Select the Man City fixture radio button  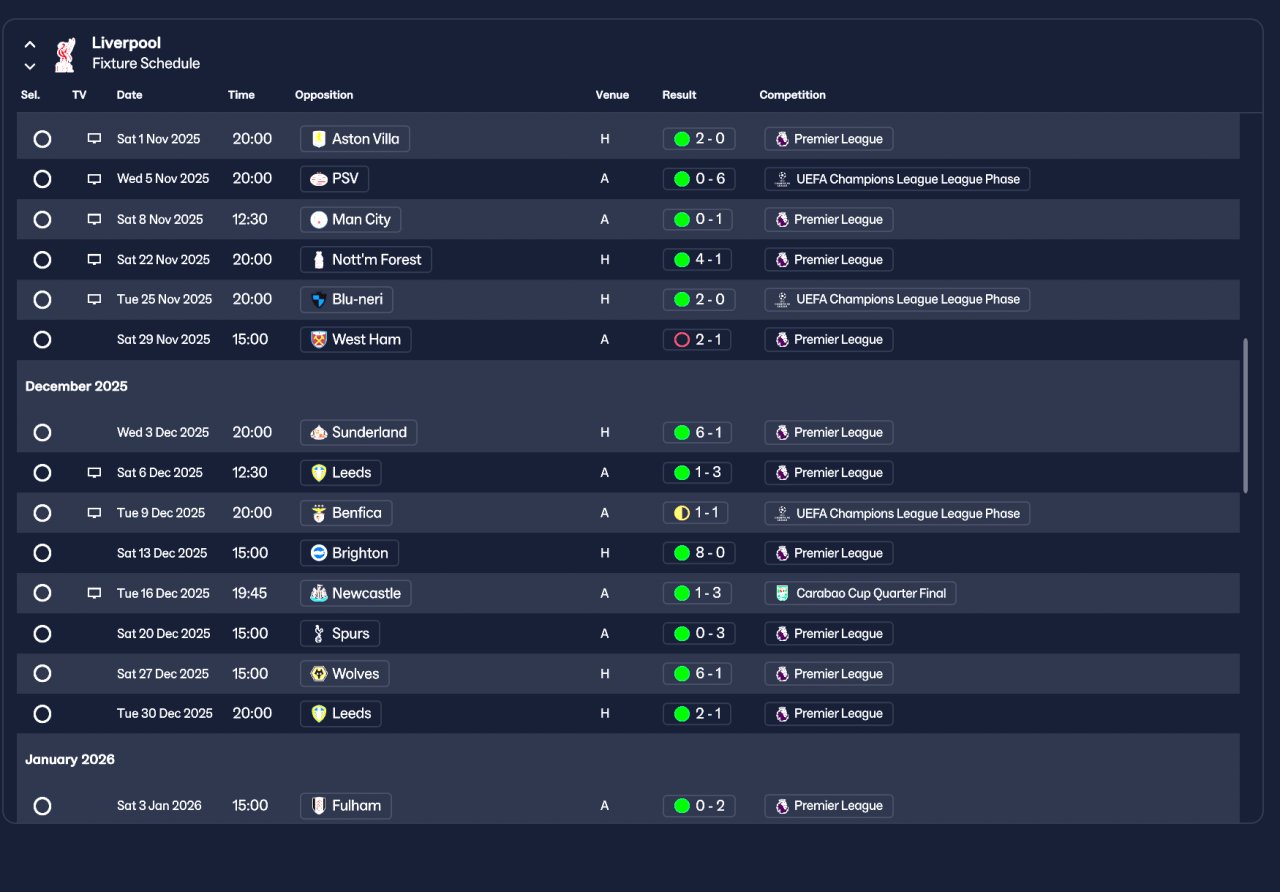coord(42,219)
